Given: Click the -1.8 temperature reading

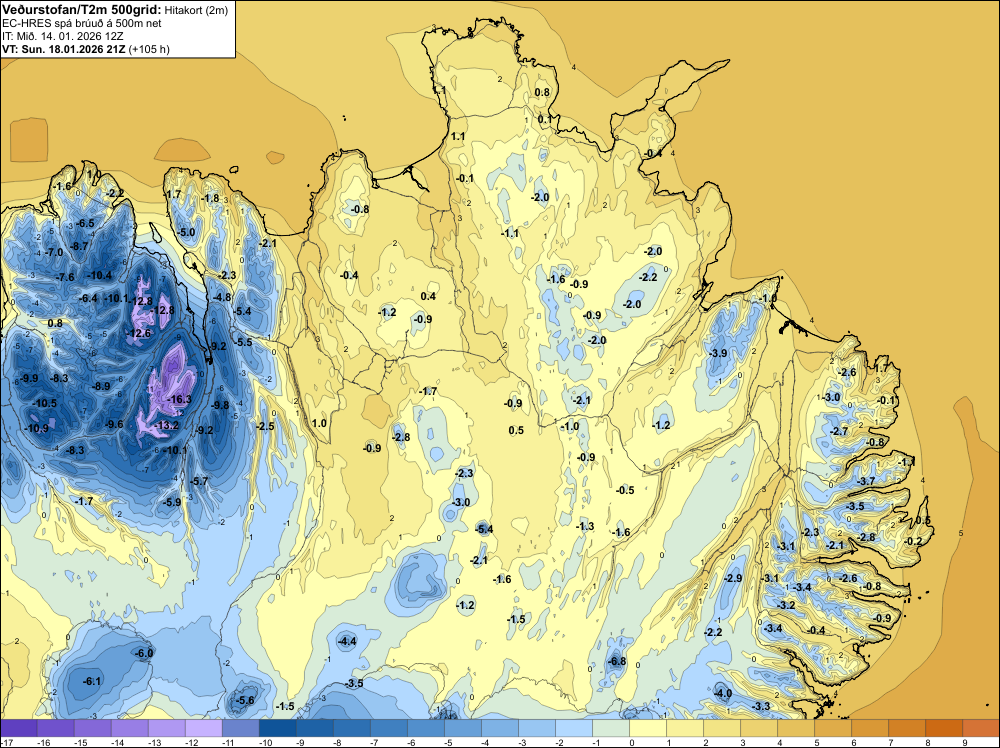Looking at the screenshot, I should (210, 198).
